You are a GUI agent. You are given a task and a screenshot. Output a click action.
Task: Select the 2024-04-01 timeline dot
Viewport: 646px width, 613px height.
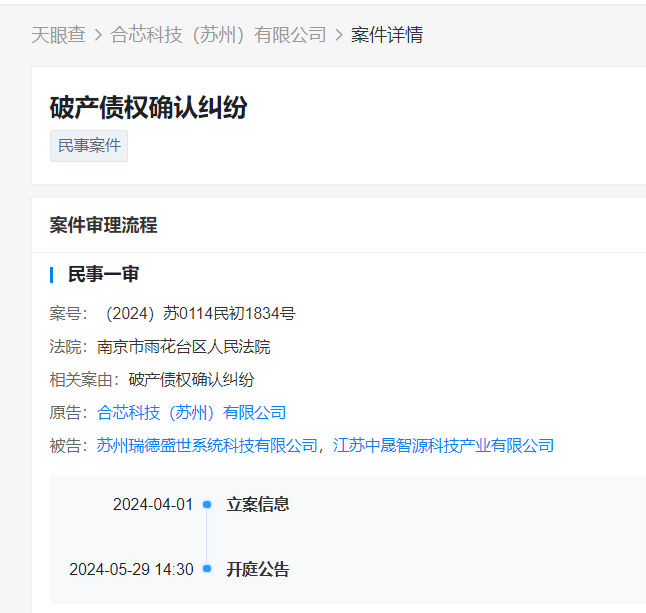[x=207, y=504]
